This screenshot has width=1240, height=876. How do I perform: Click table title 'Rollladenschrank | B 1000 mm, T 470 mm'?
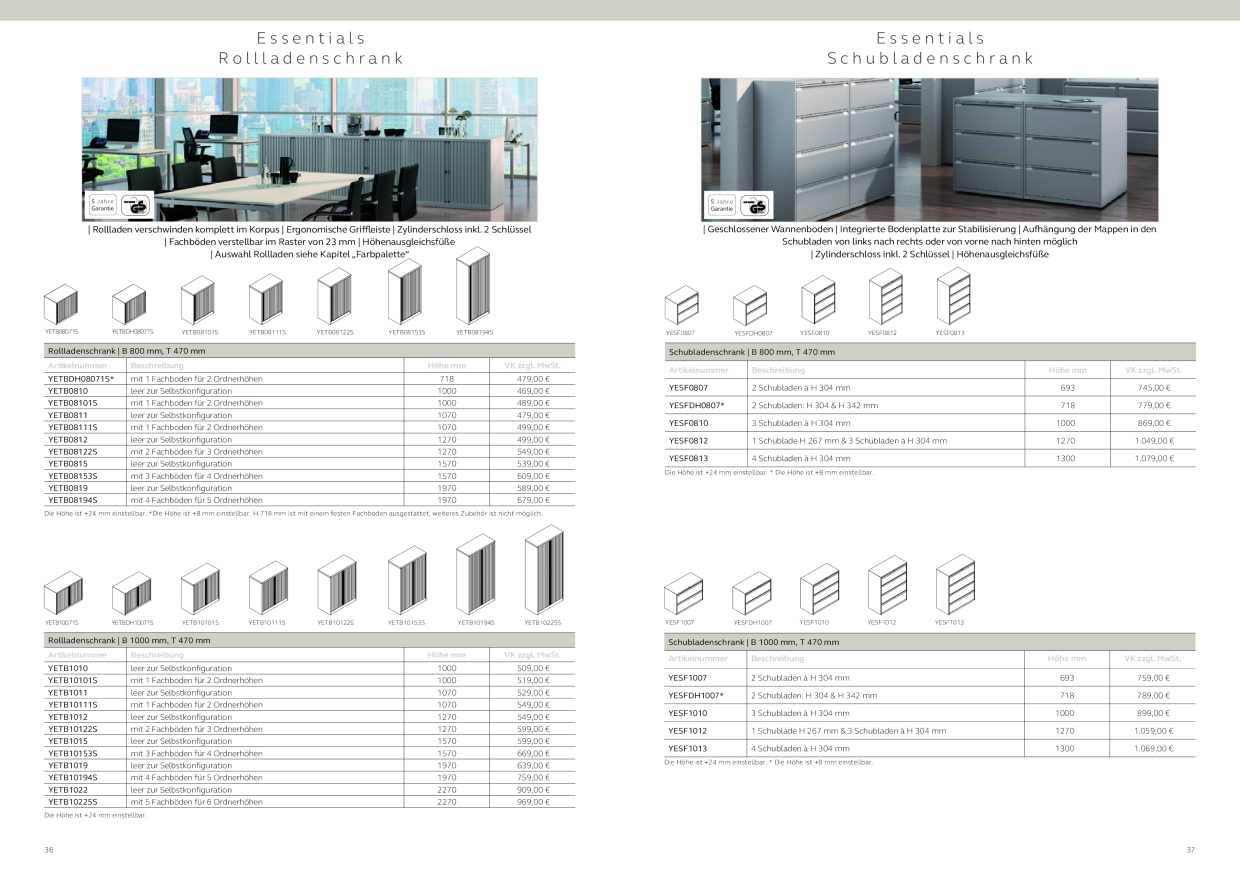point(129,640)
